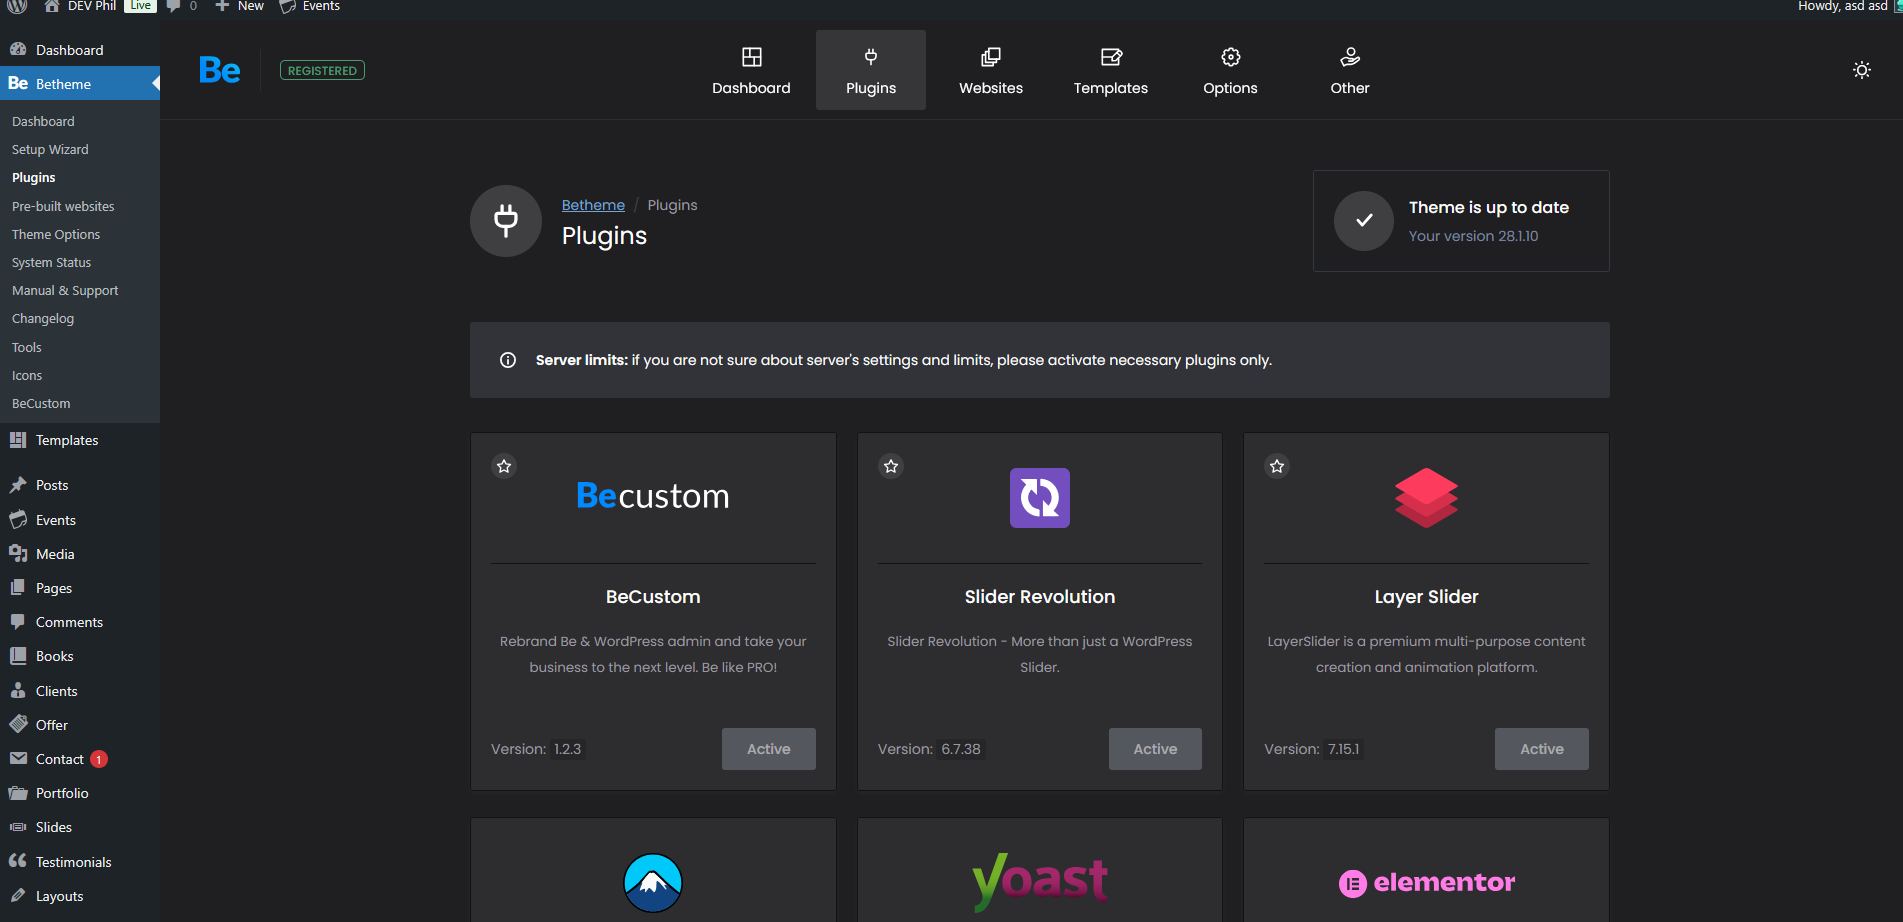1903x922 pixels.
Task: Click the New button in admin bar
Action: (x=240, y=6)
